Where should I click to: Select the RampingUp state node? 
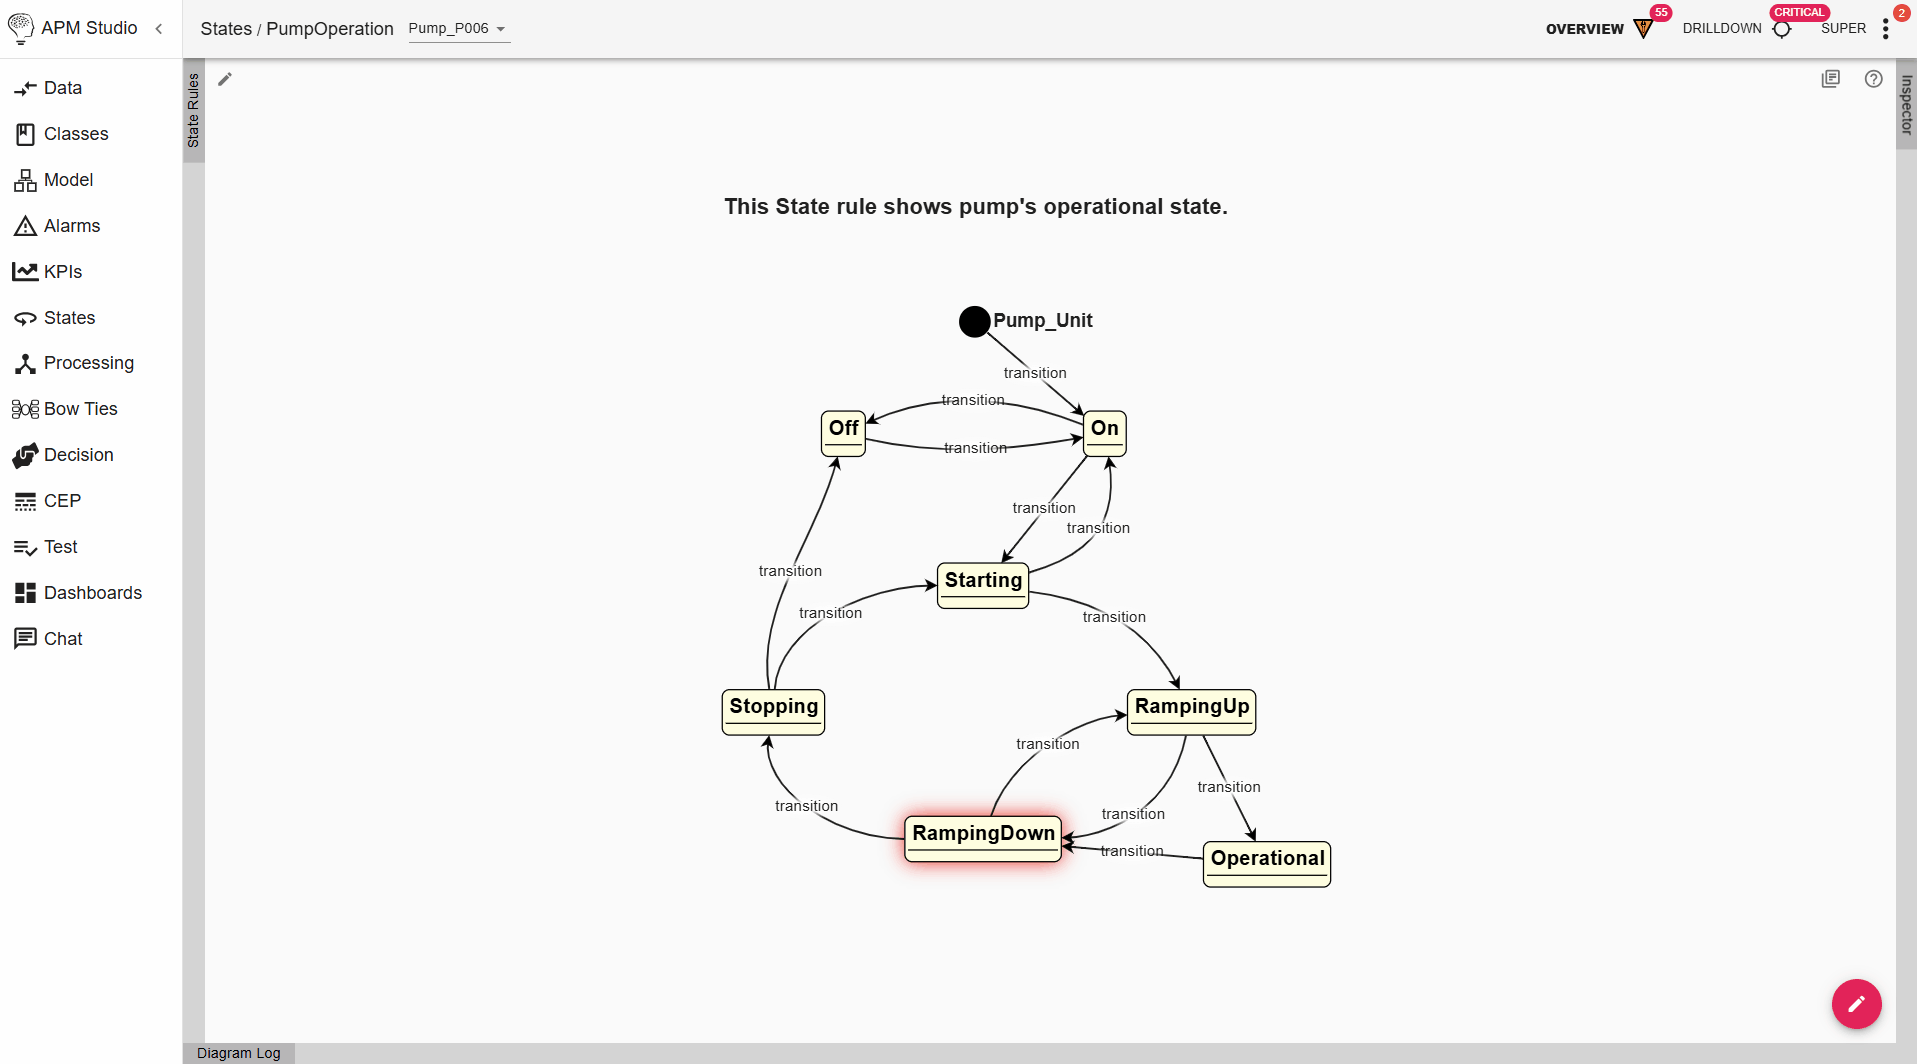point(1191,711)
